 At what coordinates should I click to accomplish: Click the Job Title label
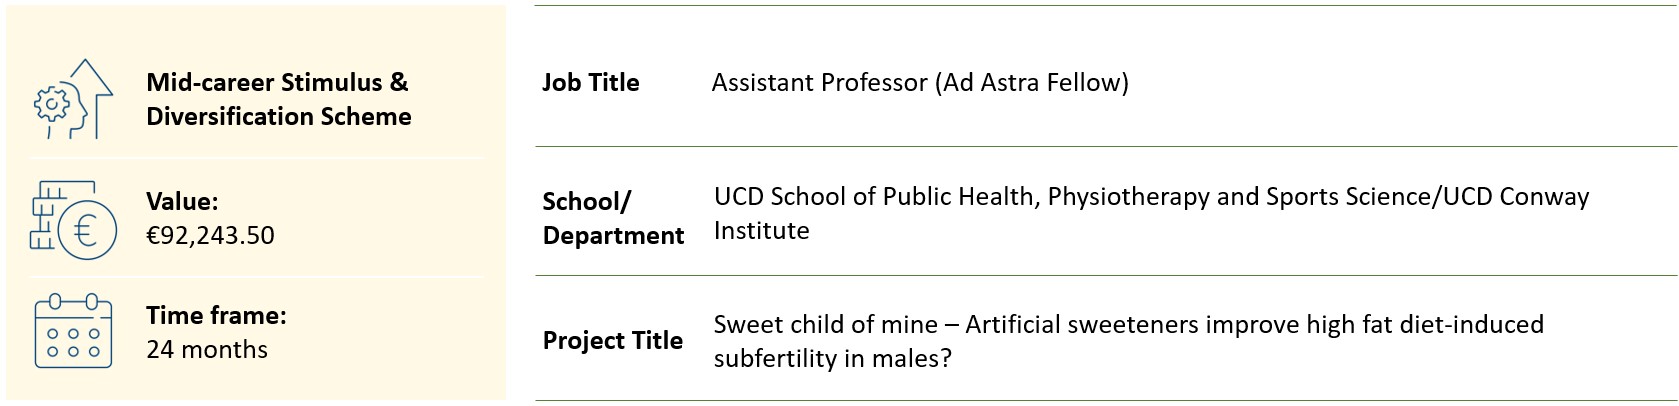(590, 82)
